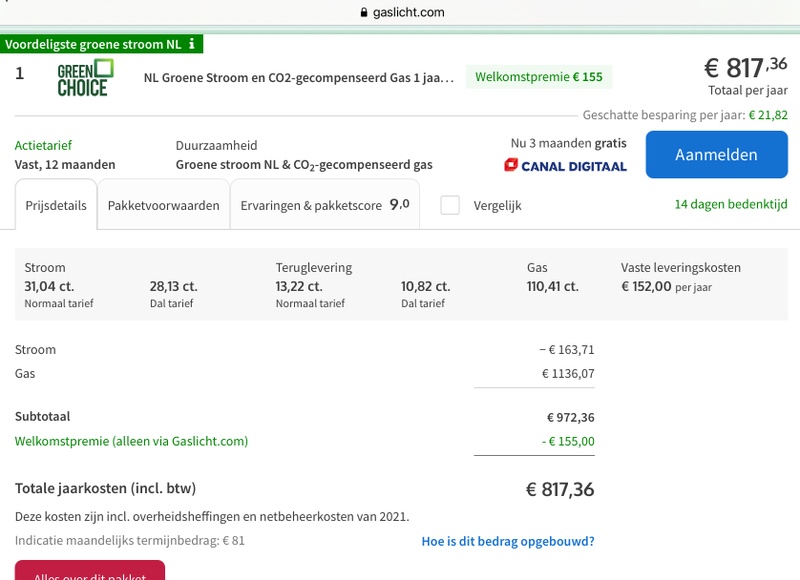The image size is (800, 580).
Task: Click the Greenchoice logo
Action: click(86, 77)
